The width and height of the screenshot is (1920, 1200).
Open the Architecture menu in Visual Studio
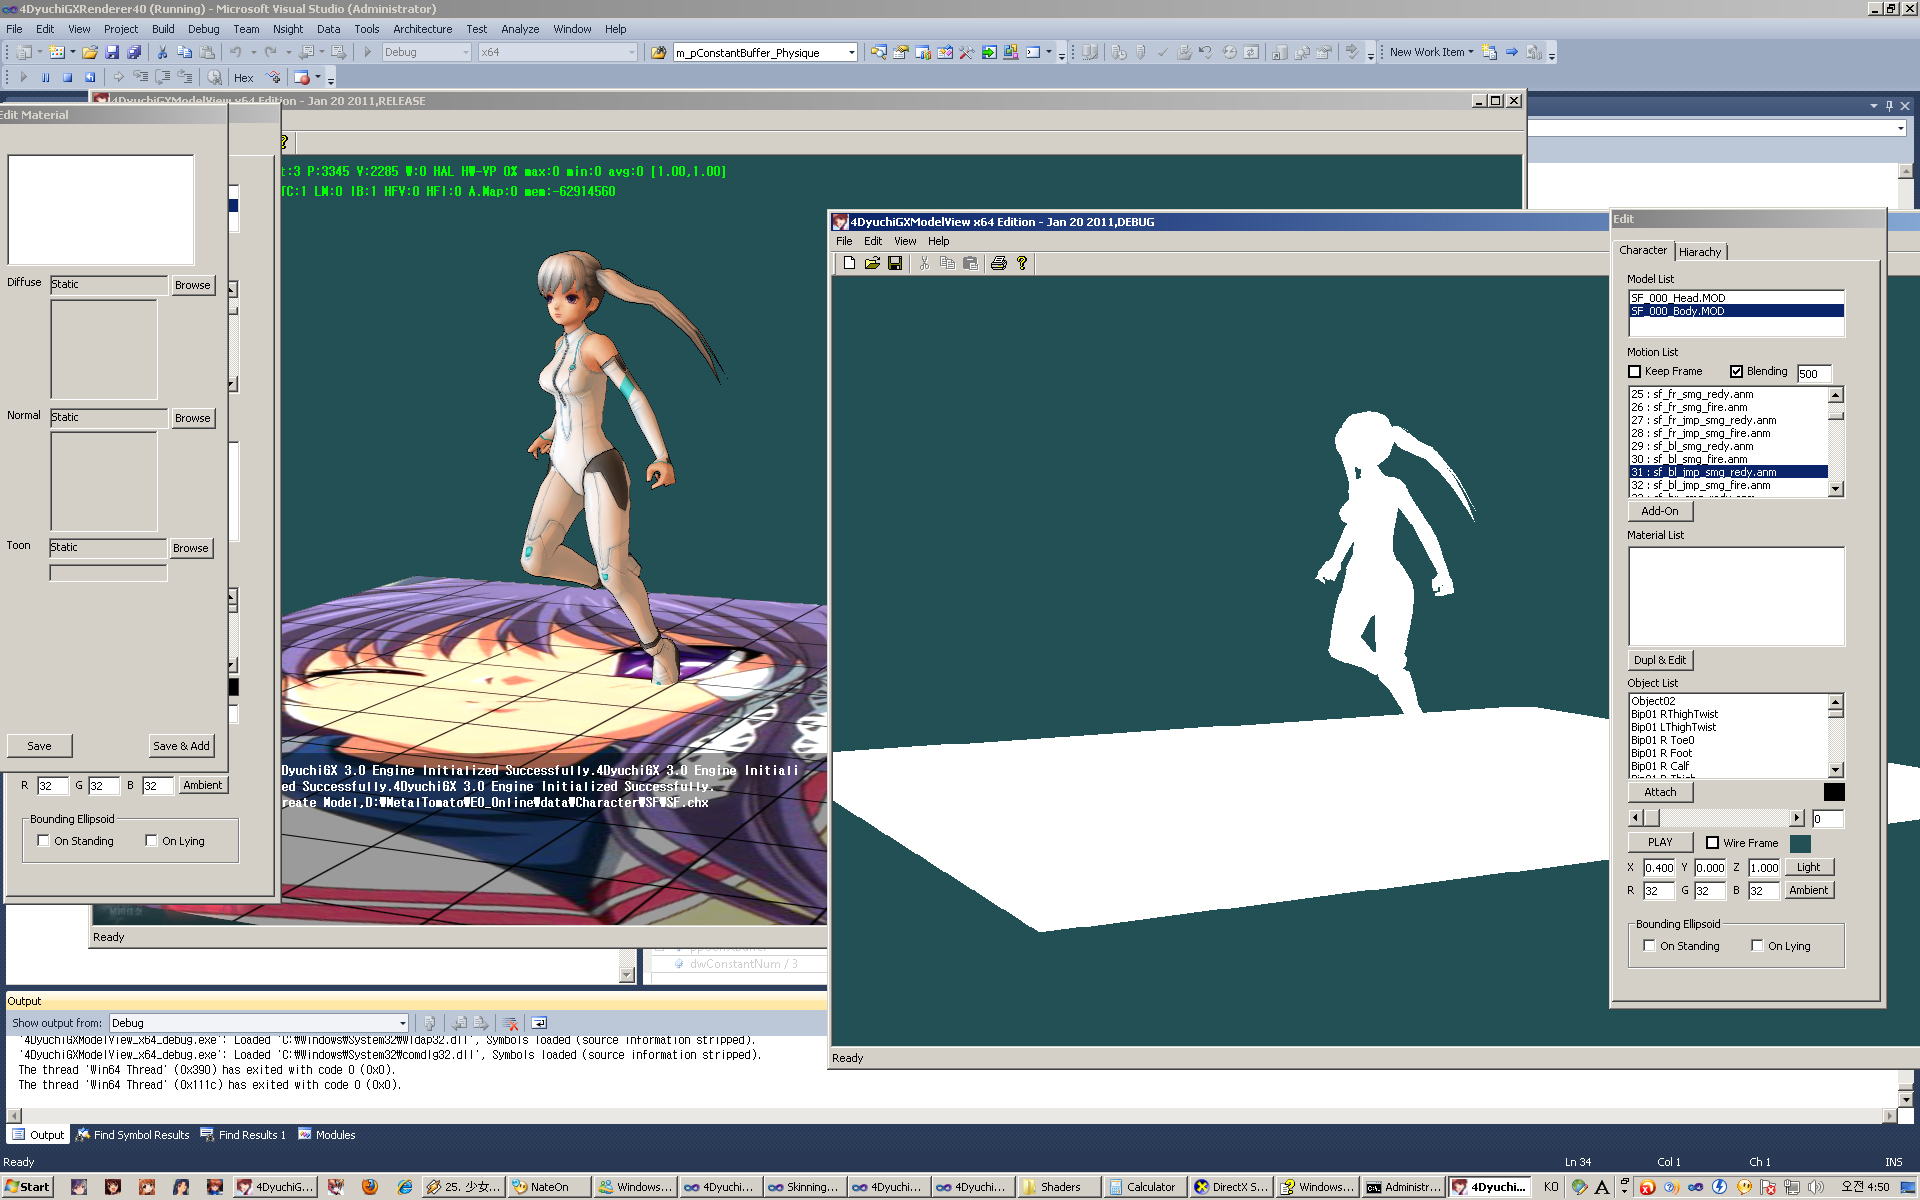pos(422,29)
